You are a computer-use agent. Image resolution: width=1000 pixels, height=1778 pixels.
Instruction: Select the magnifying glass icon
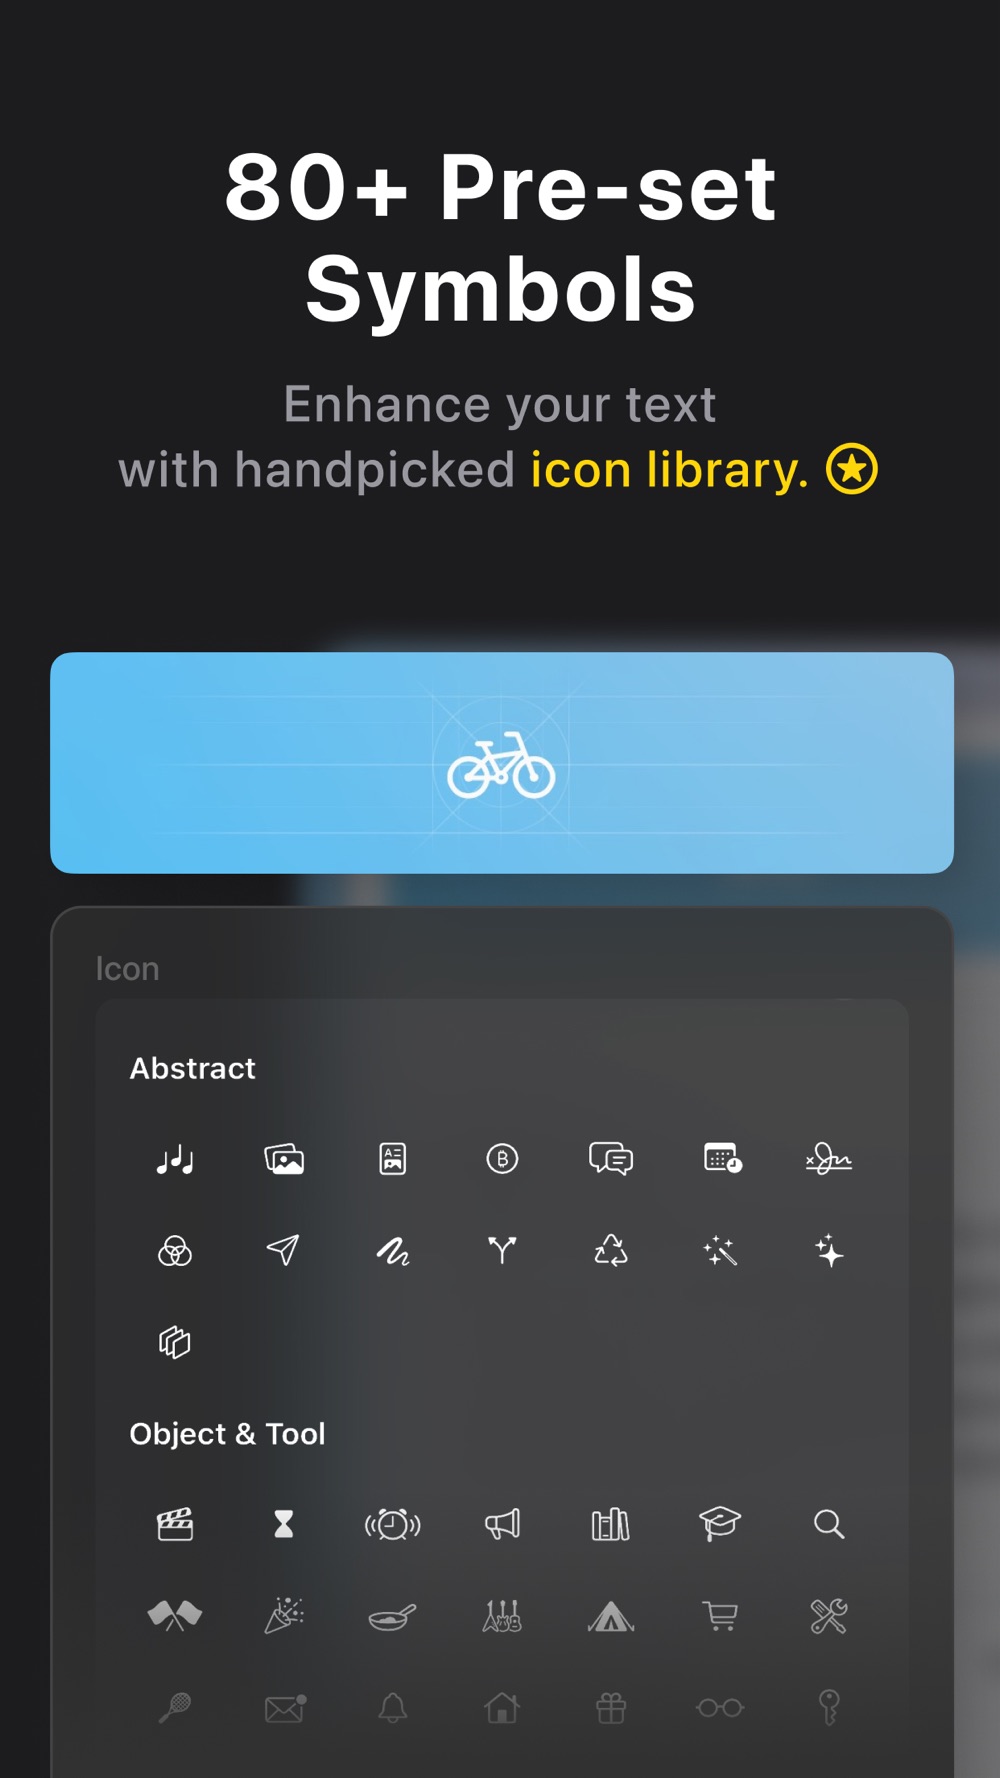(829, 1524)
